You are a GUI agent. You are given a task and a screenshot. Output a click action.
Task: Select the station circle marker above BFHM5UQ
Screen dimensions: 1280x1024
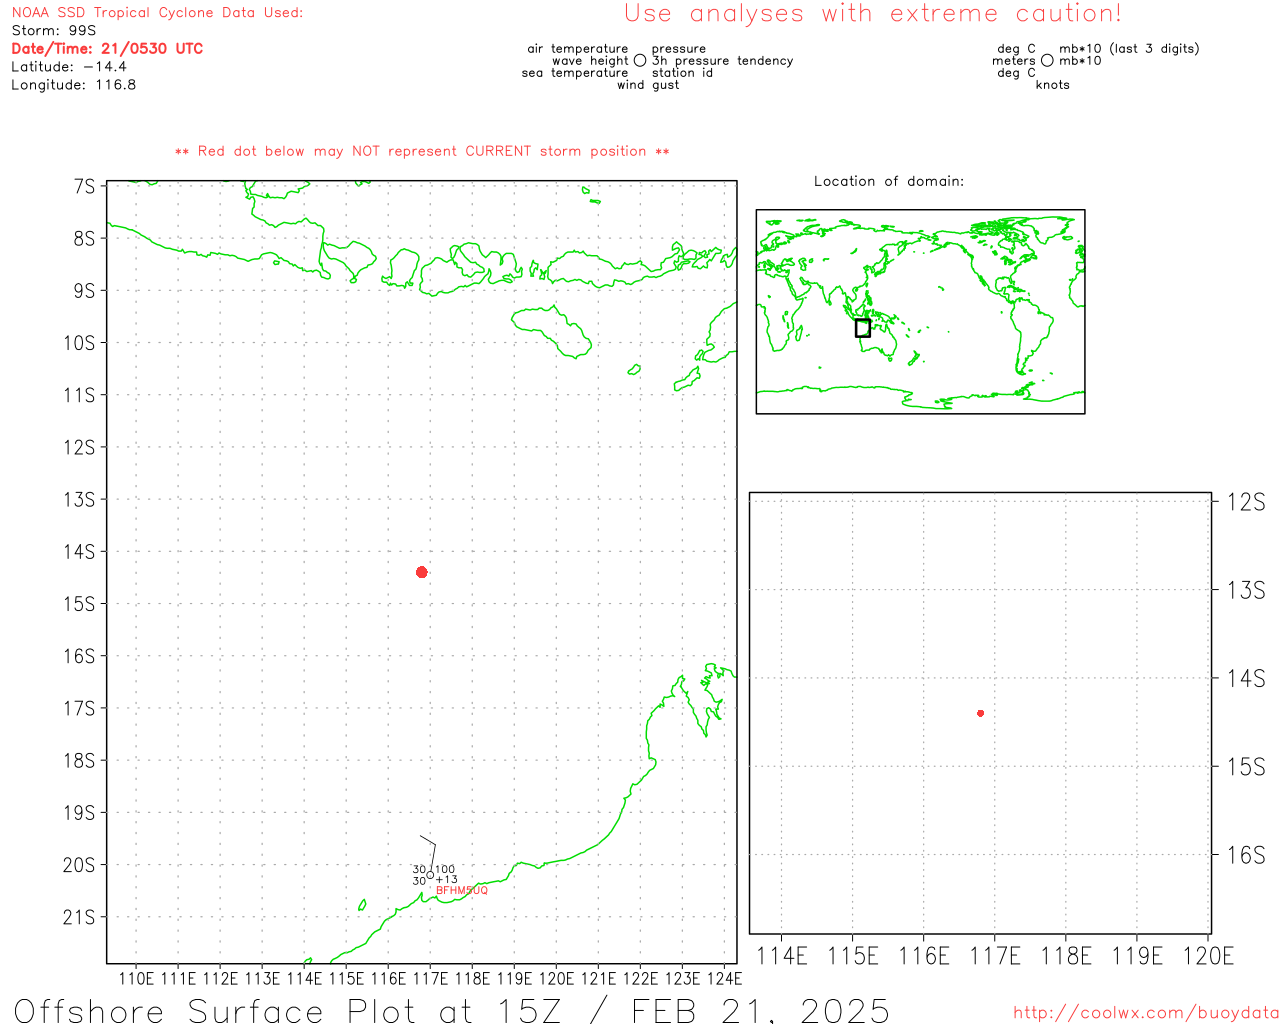pos(430,875)
